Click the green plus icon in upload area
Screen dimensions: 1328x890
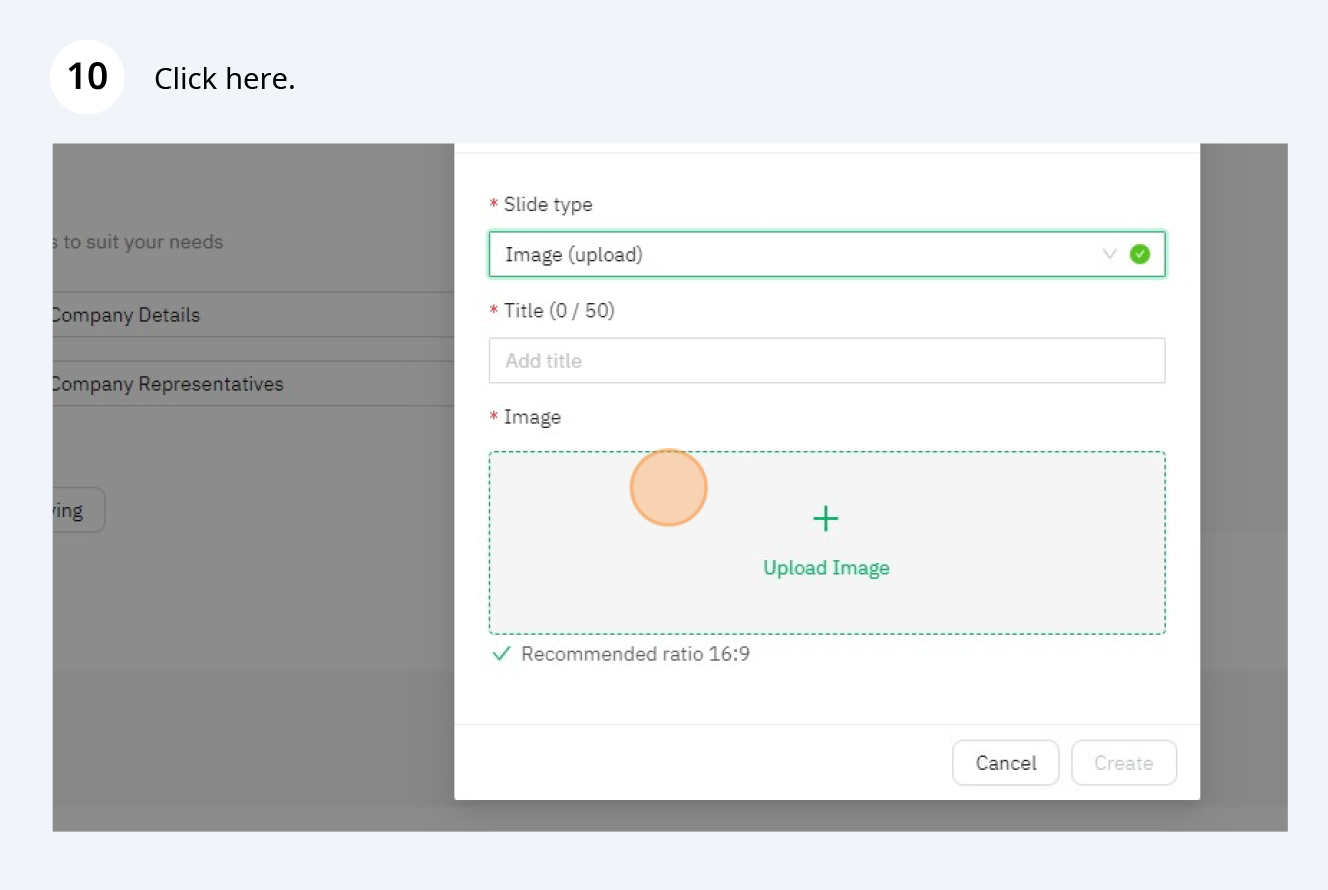point(825,519)
